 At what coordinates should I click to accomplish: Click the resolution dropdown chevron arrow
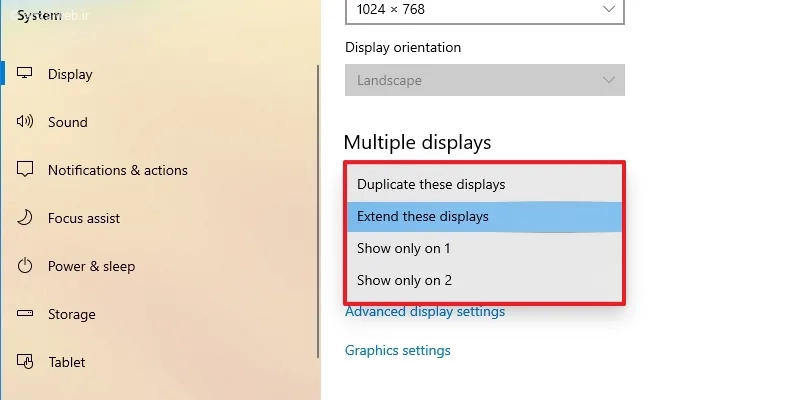pos(609,8)
